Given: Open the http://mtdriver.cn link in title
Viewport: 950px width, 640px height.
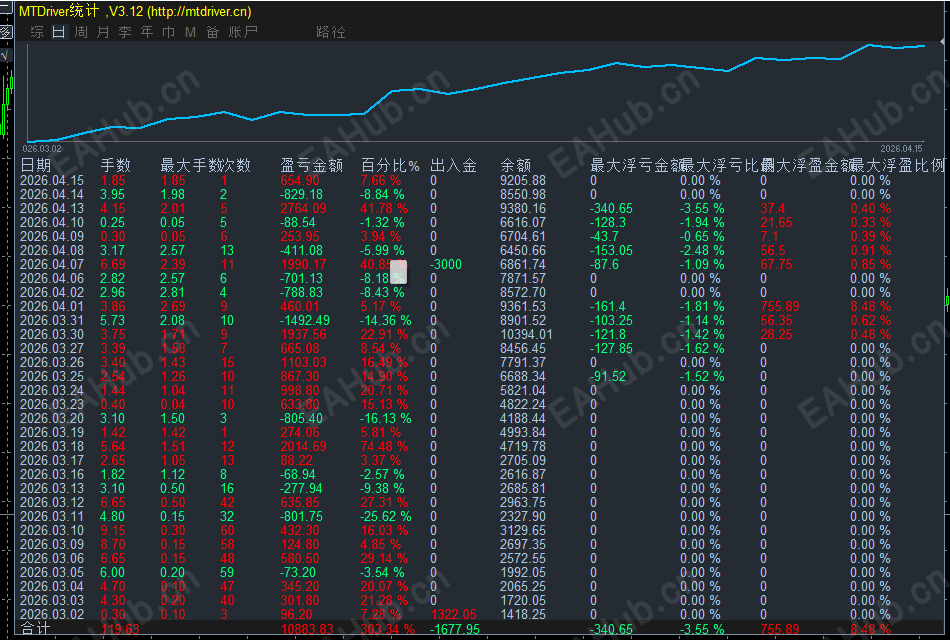Looking at the screenshot, I should [199, 12].
